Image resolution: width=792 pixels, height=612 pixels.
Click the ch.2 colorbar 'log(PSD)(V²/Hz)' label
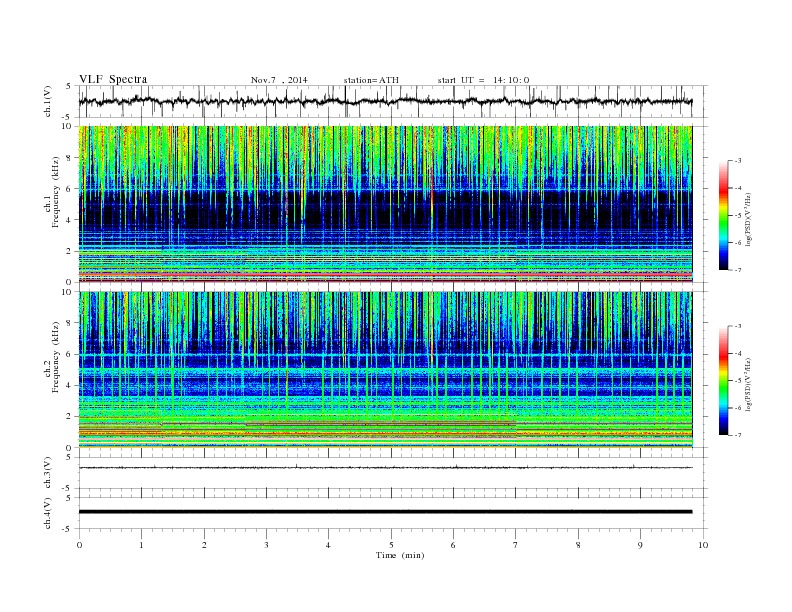[x=749, y=384]
